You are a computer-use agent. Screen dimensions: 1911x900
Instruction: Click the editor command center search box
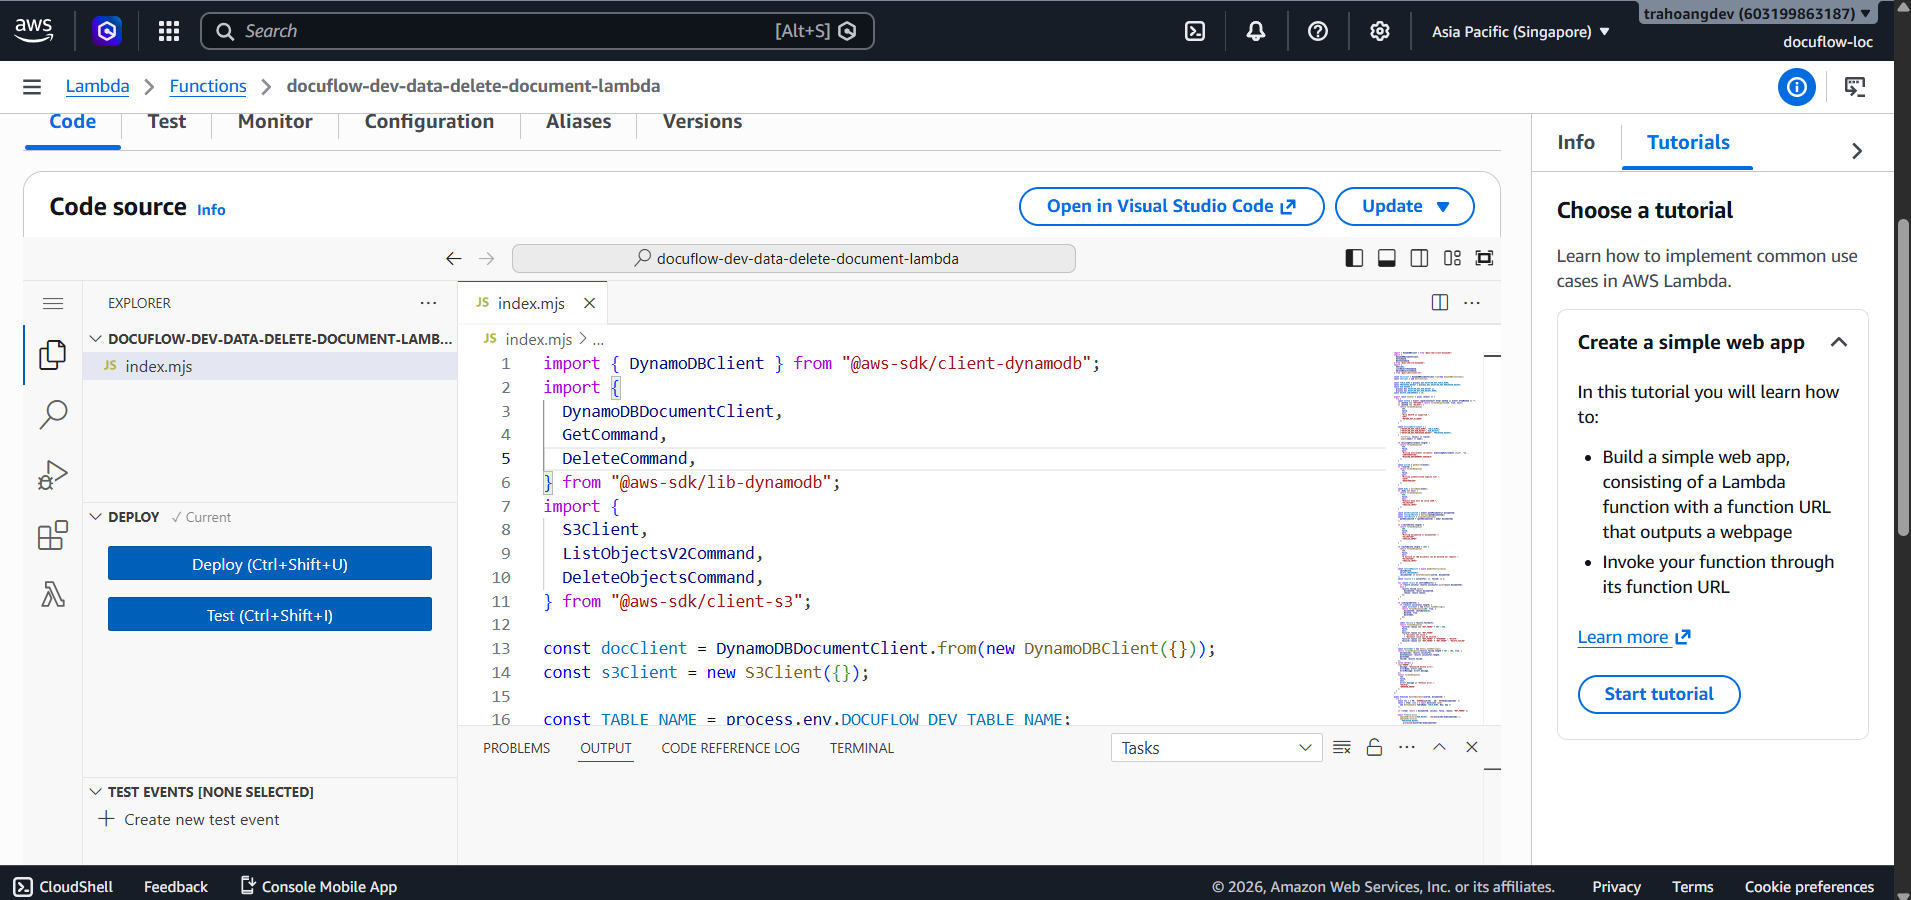tap(794, 258)
